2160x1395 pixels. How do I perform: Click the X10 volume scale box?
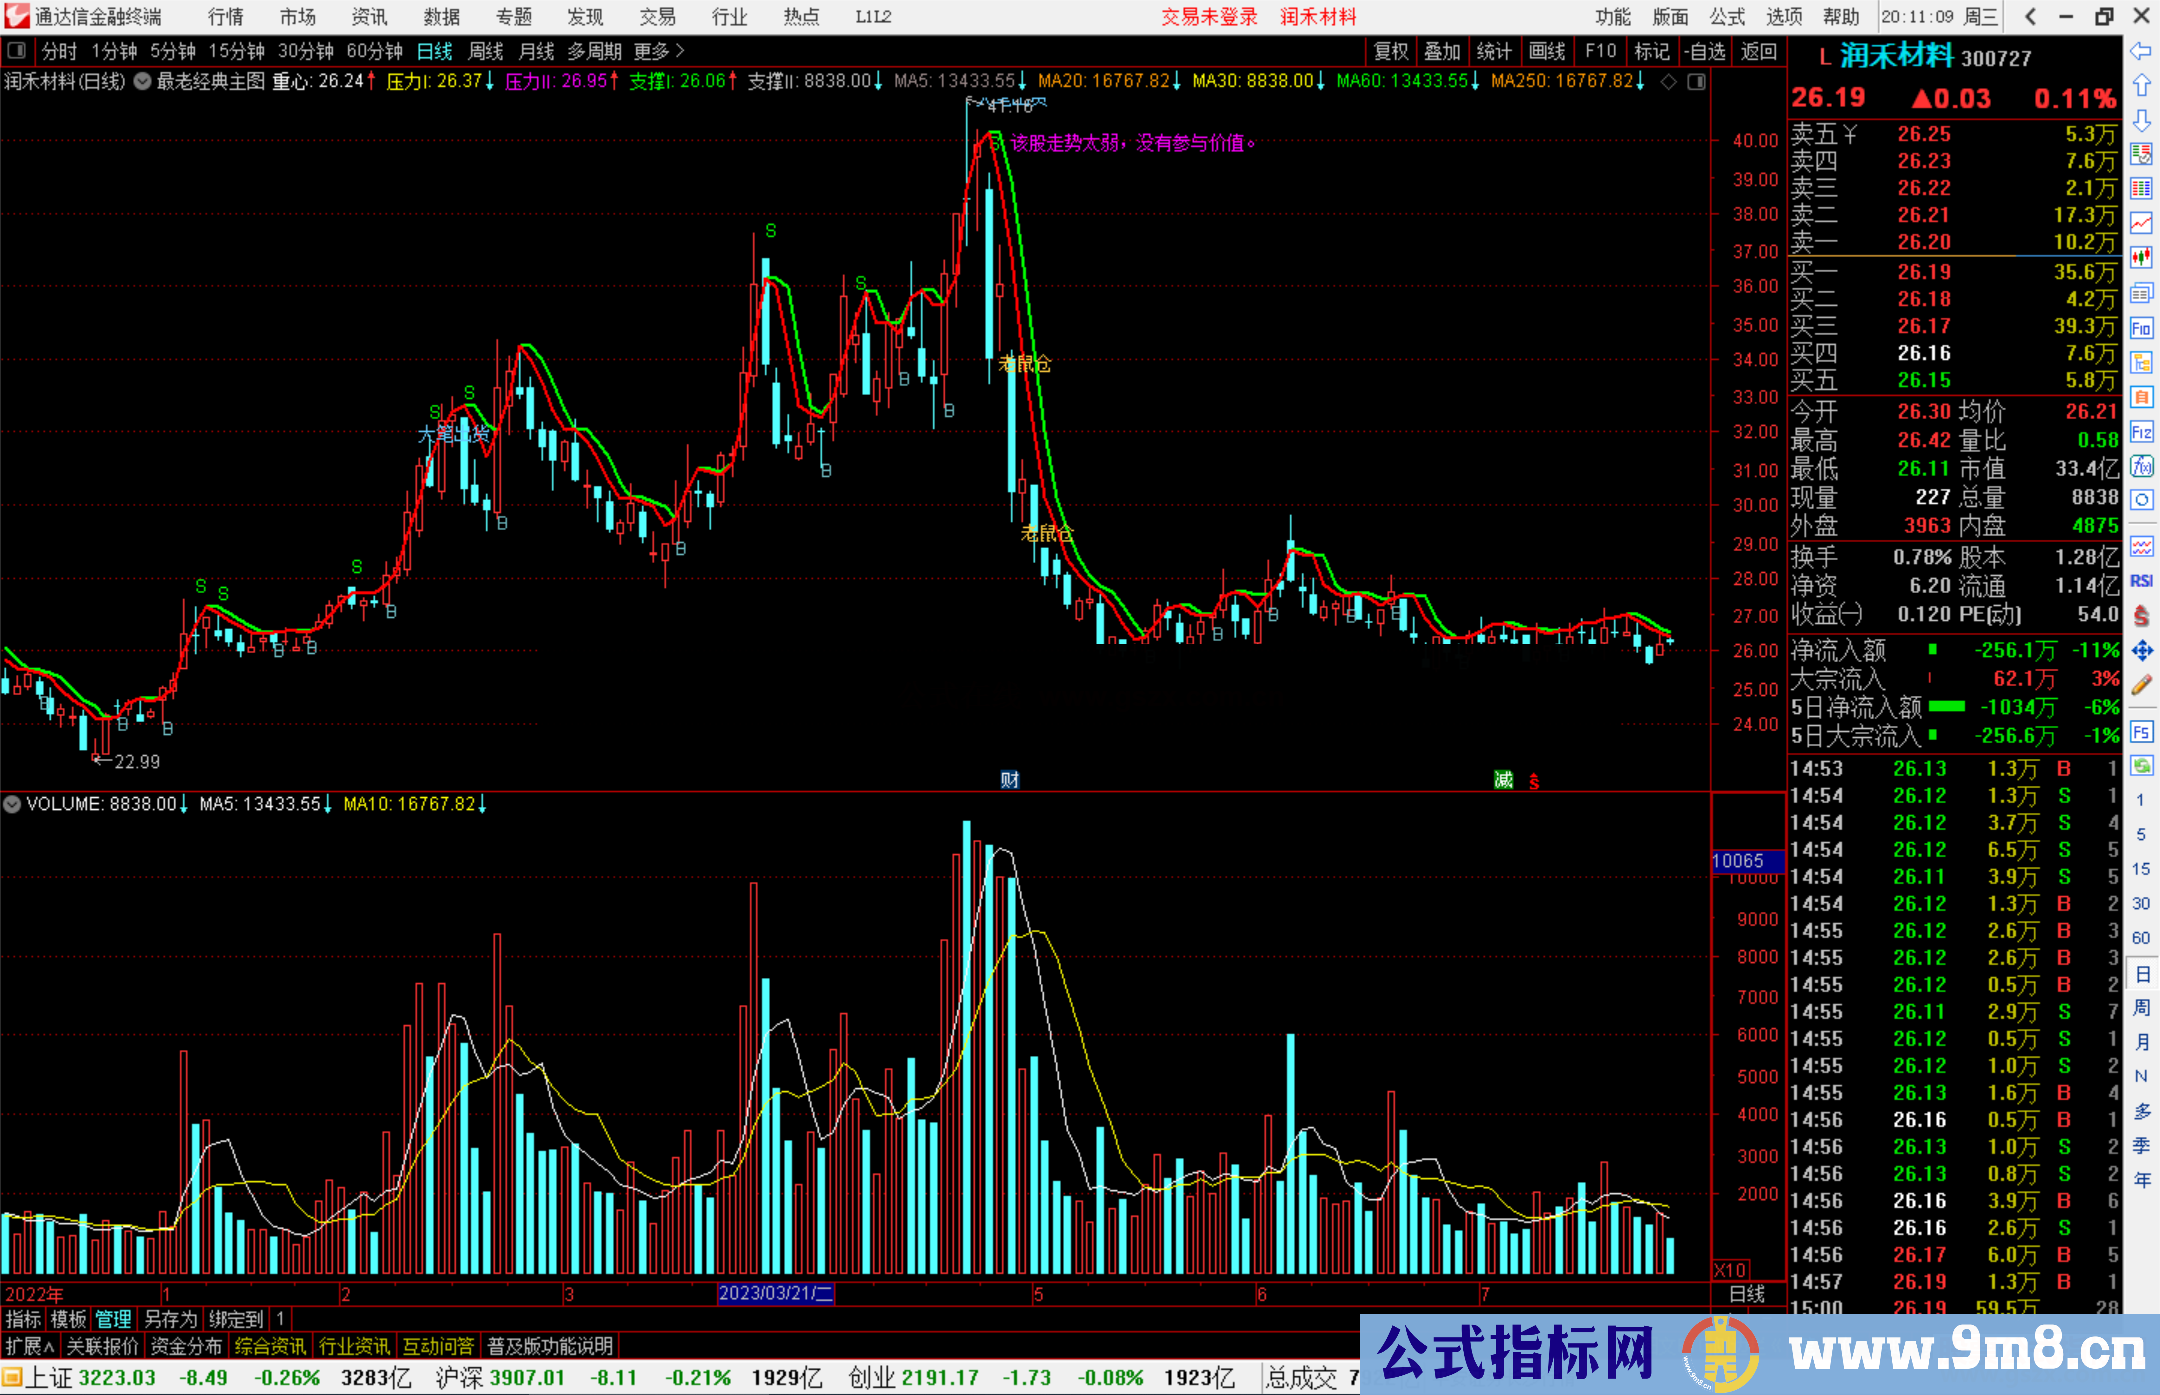click(x=1730, y=1269)
